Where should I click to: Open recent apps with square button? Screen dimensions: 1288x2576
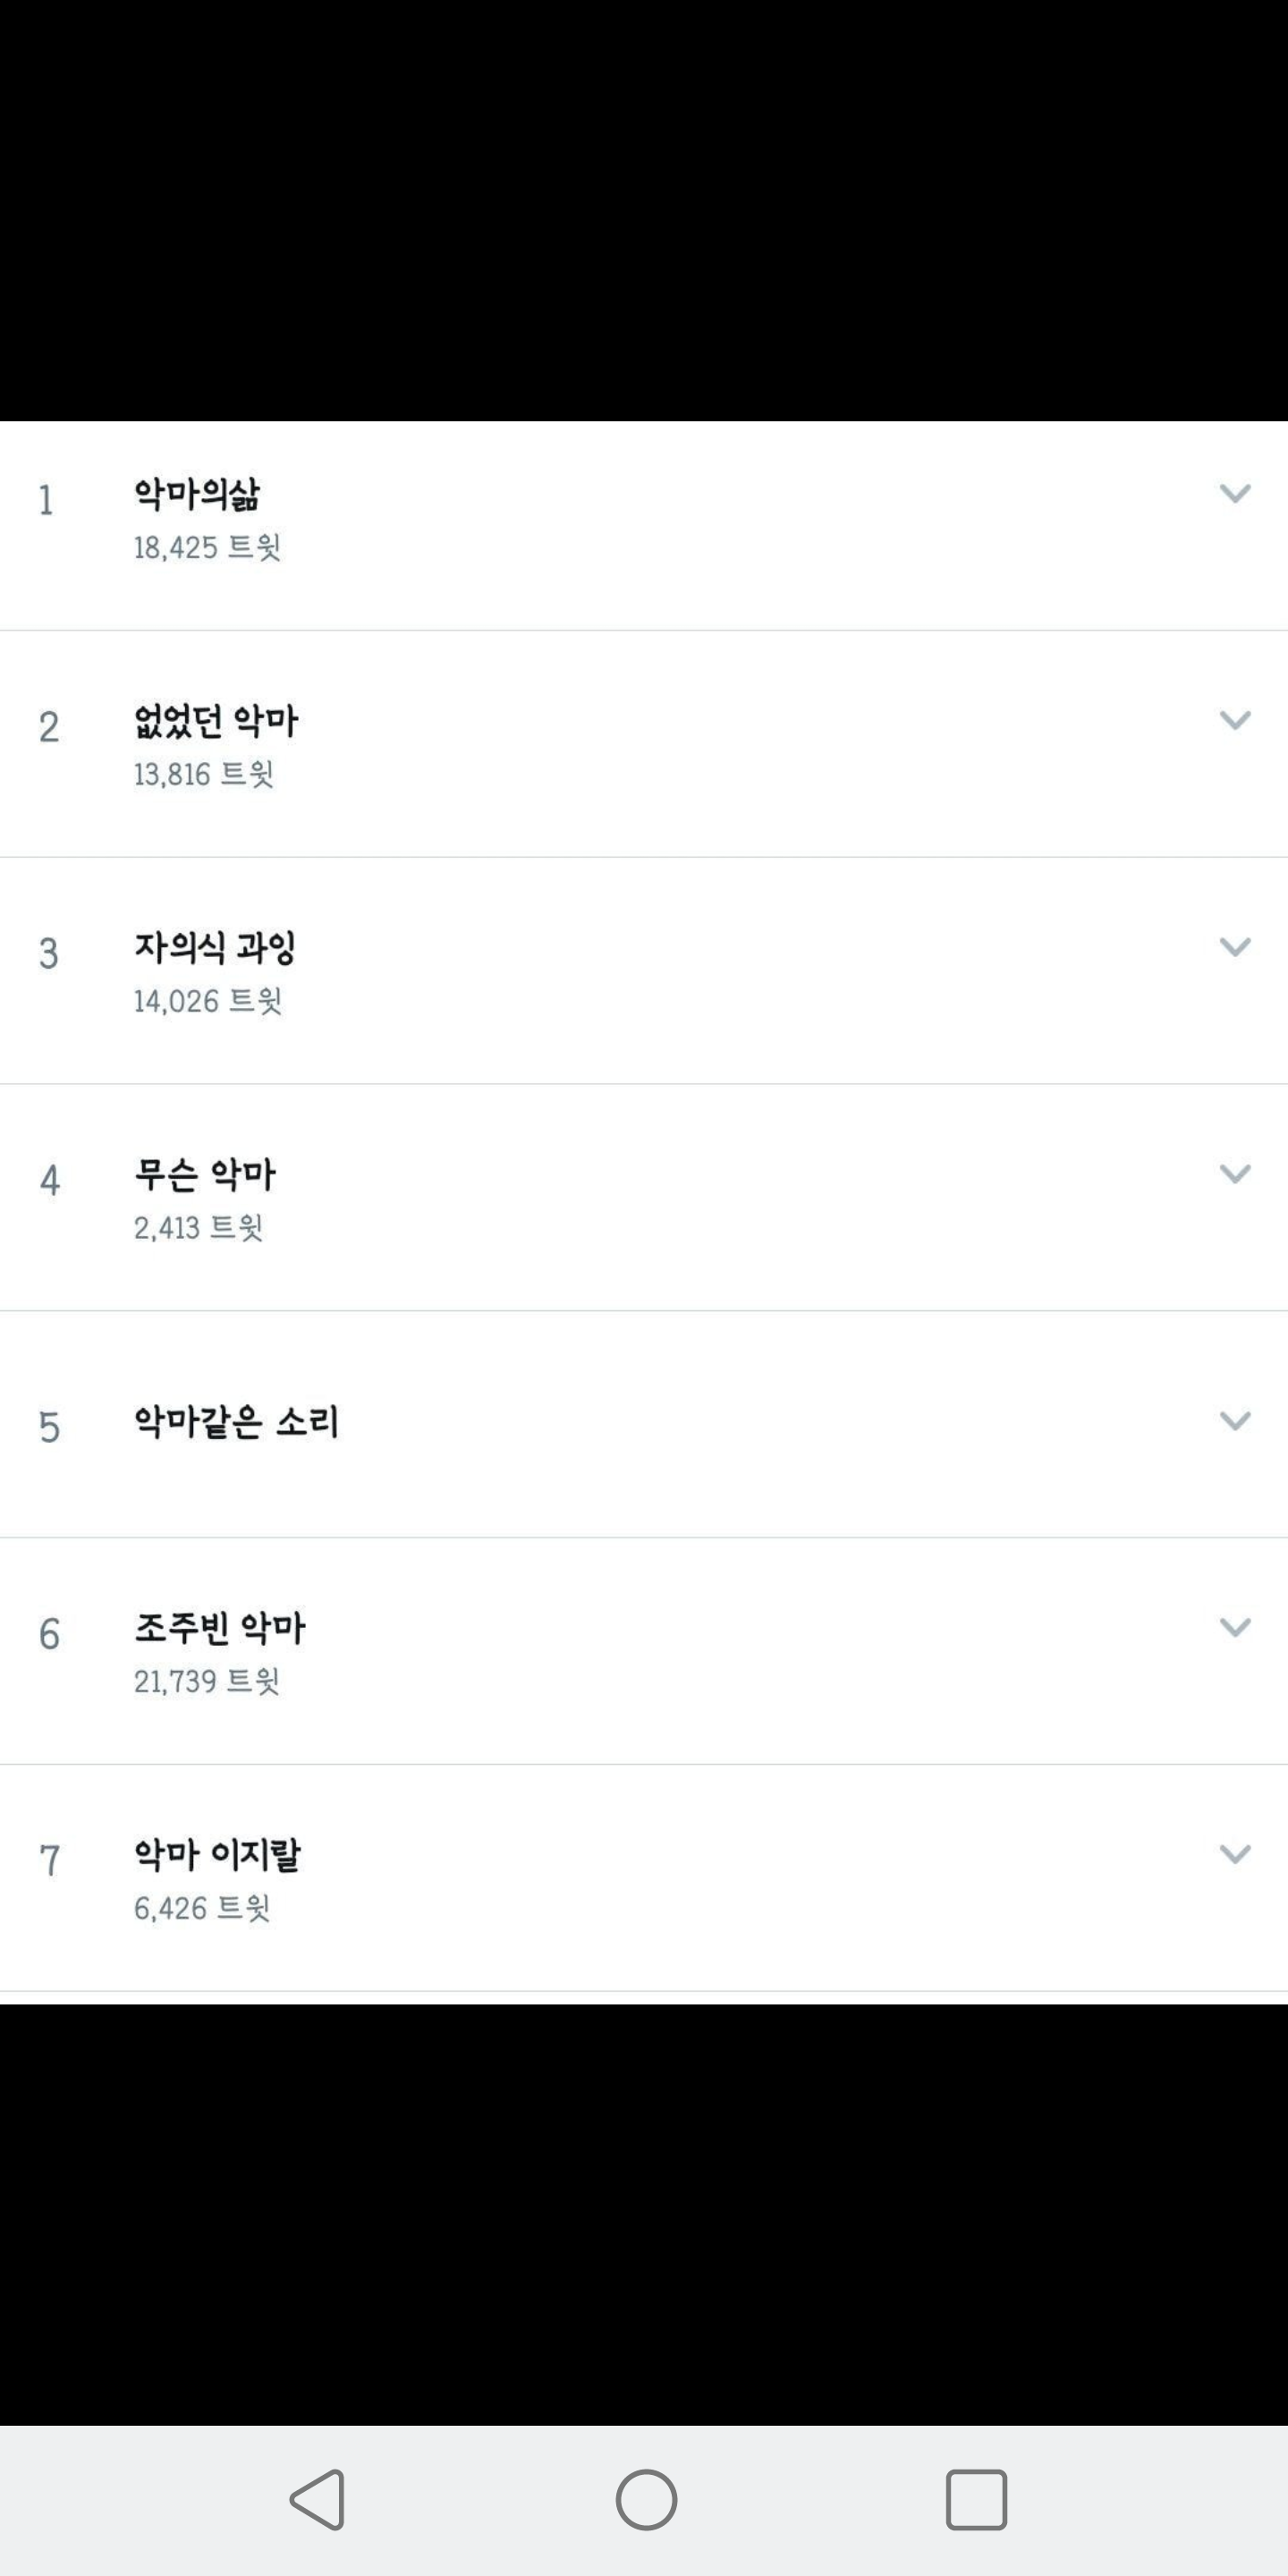tap(976, 2499)
